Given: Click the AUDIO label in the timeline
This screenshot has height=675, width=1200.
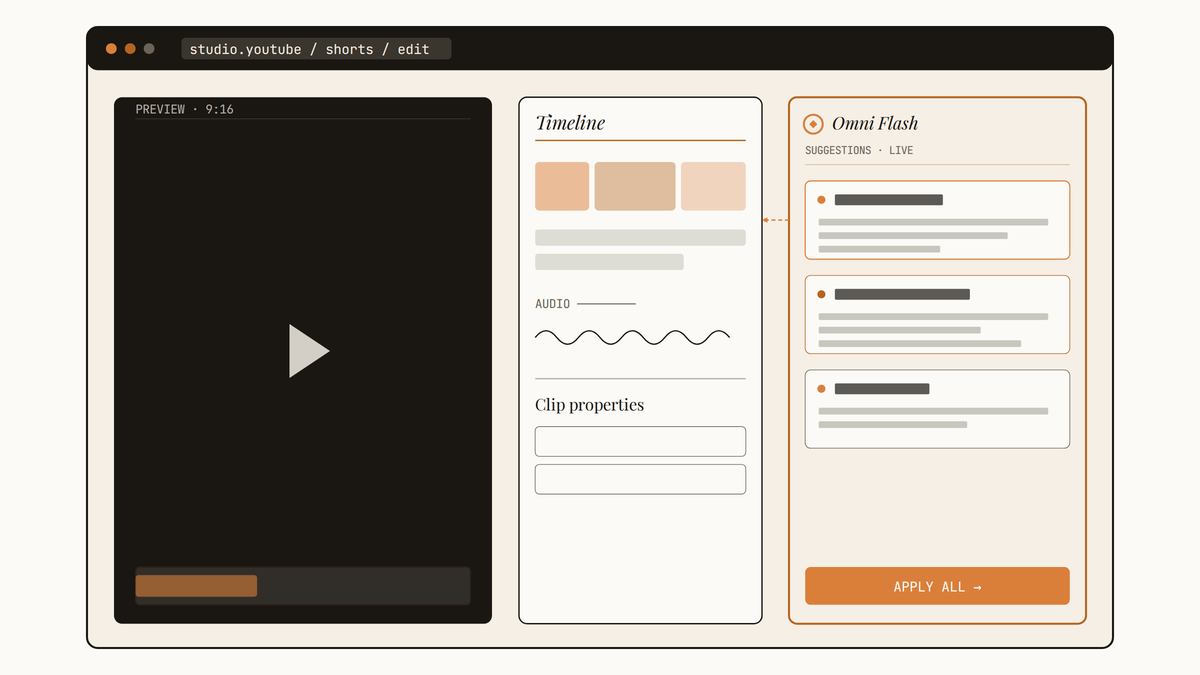Looking at the screenshot, I should [x=553, y=304].
